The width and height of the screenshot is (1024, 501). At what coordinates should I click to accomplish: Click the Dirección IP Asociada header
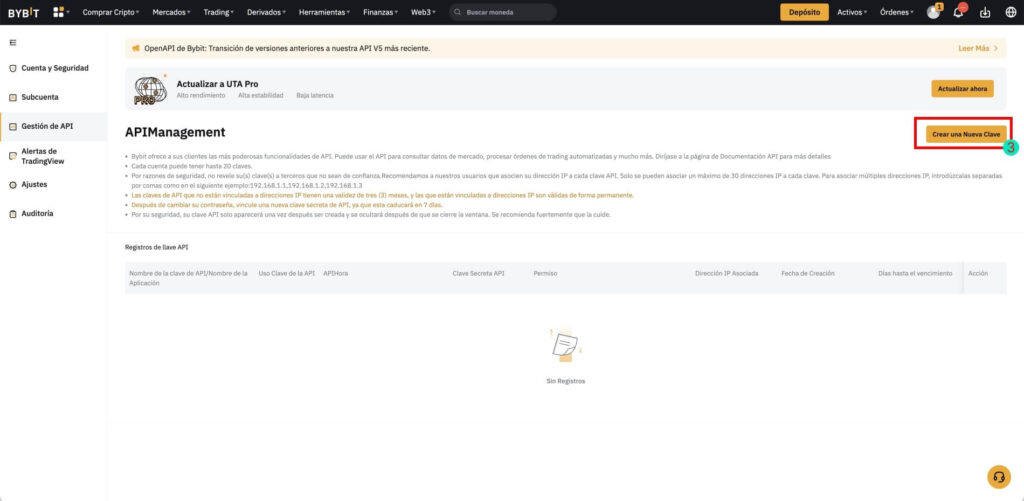(x=727, y=274)
